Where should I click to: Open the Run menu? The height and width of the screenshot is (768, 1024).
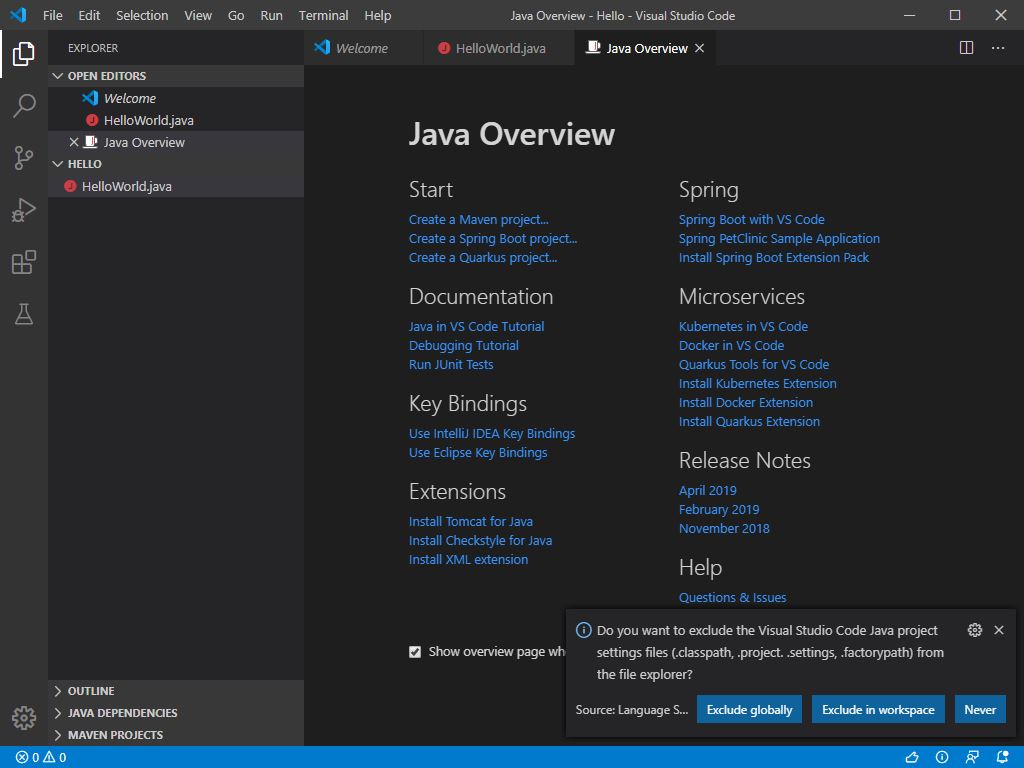271,15
